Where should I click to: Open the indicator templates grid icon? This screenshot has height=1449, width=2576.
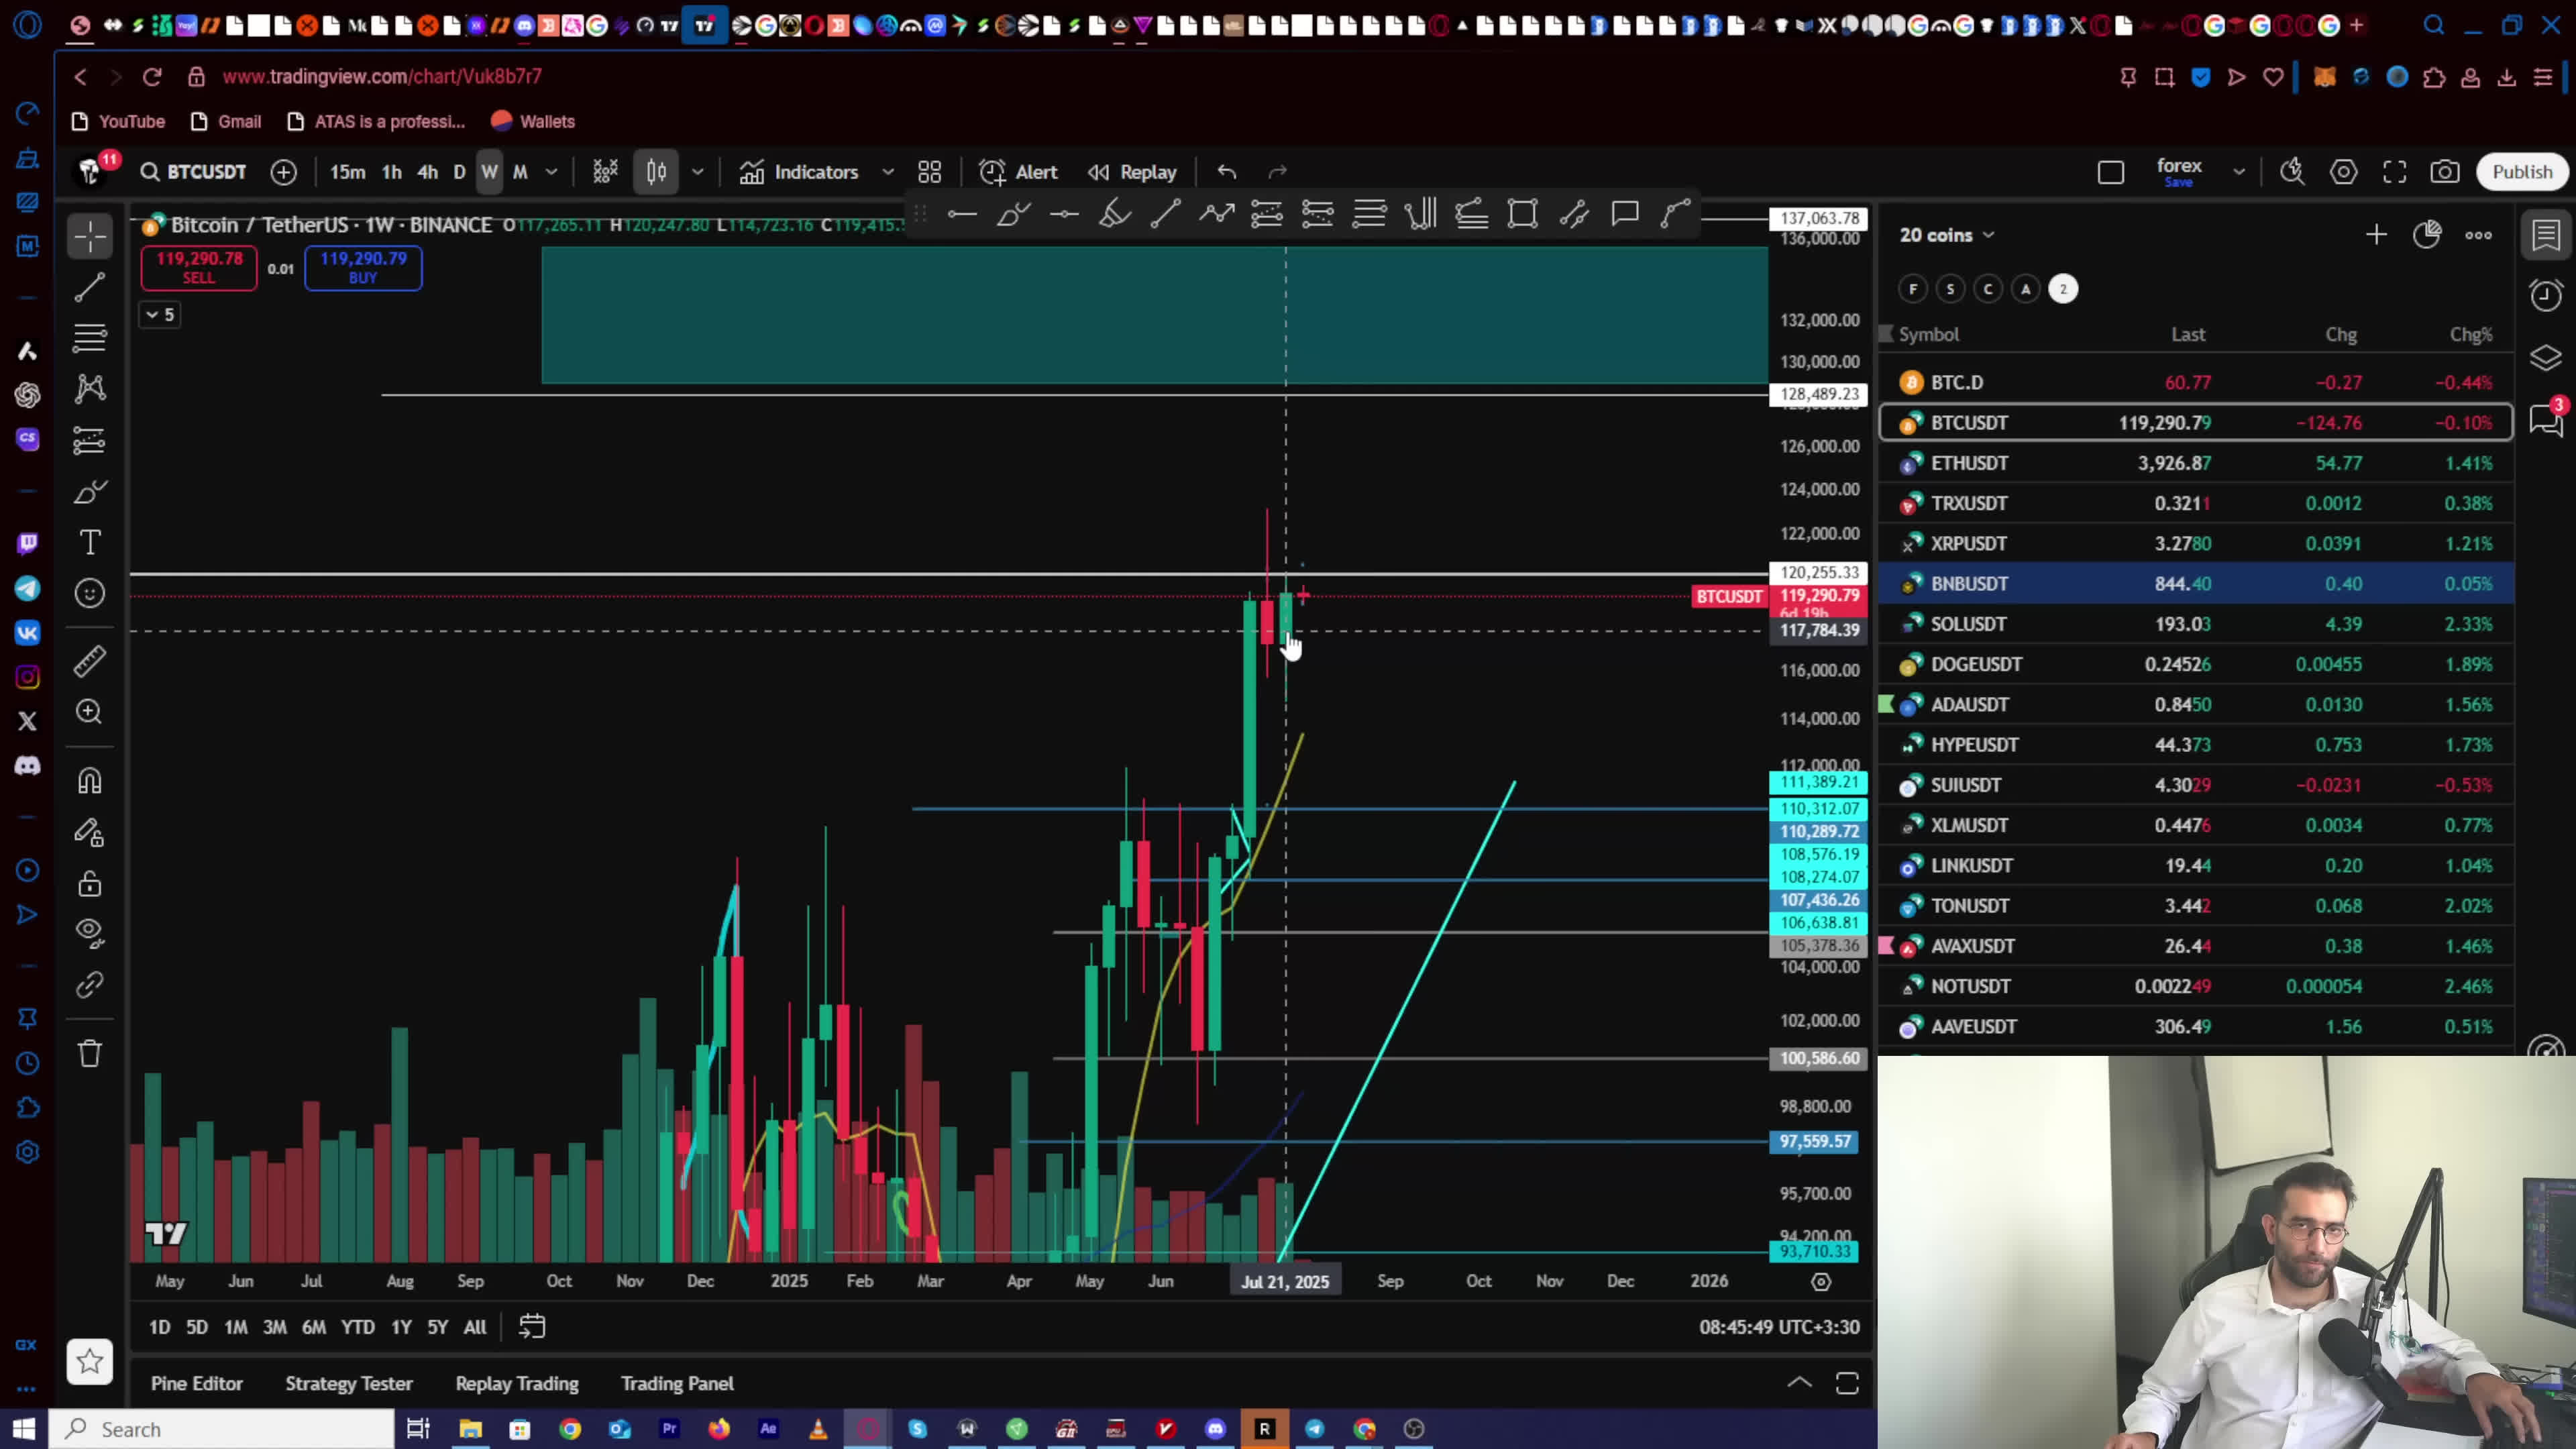pos(930,172)
